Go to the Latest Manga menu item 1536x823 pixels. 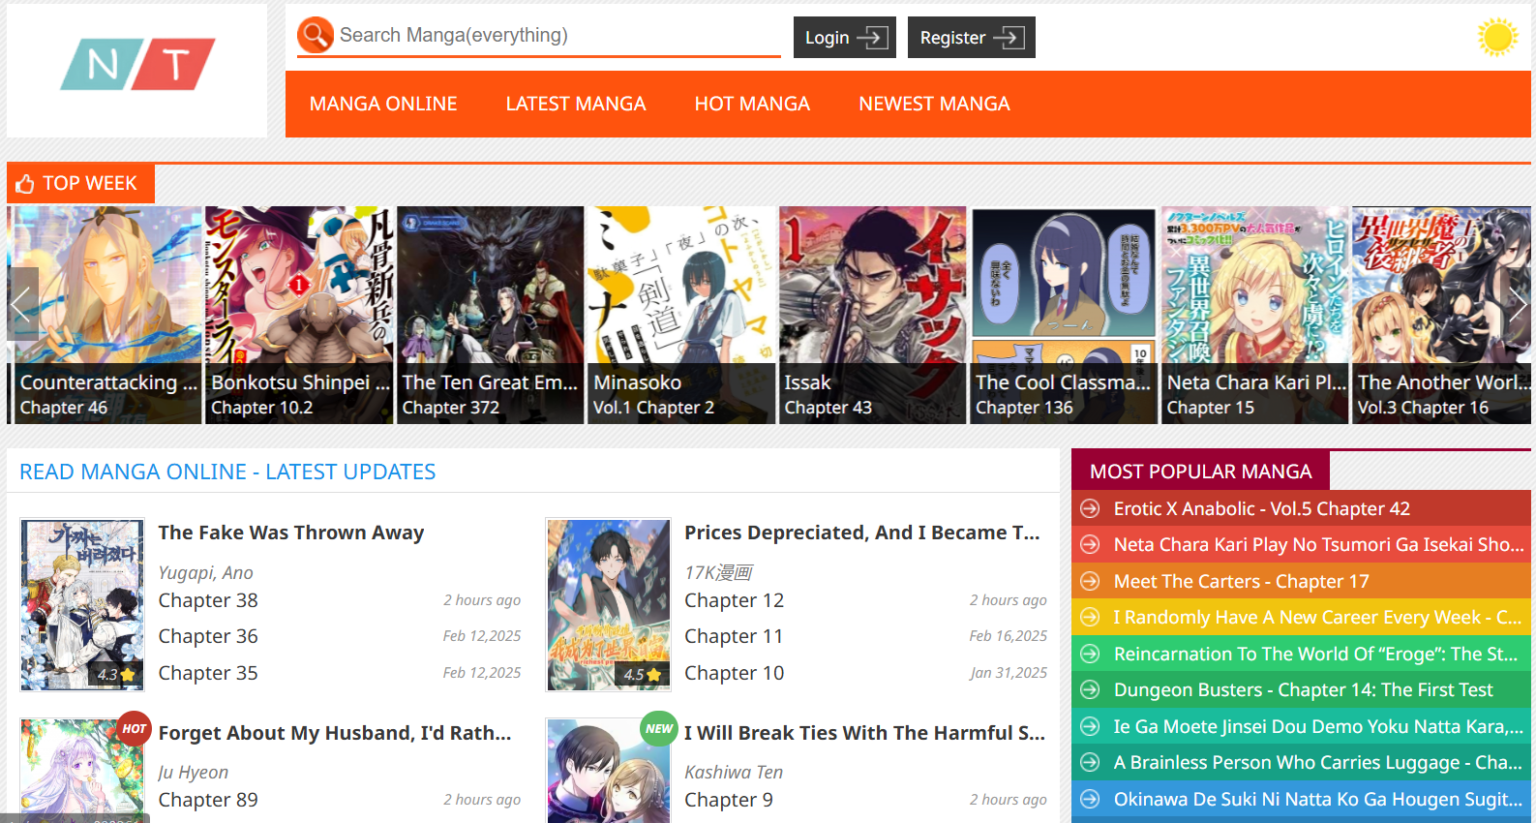tap(575, 104)
